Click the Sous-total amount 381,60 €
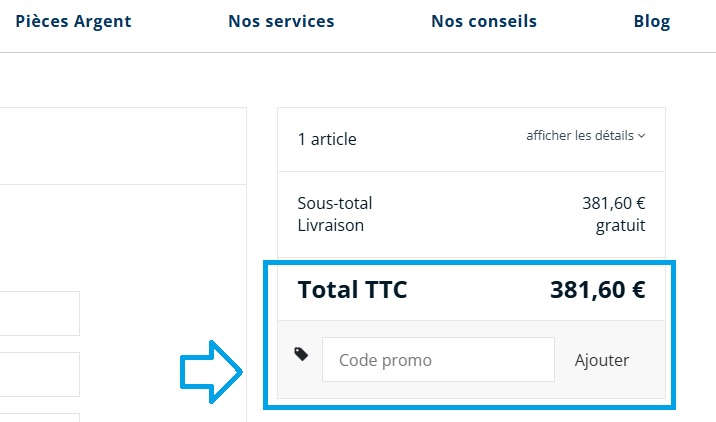Screen dimensions: 716x422 (x=613, y=203)
